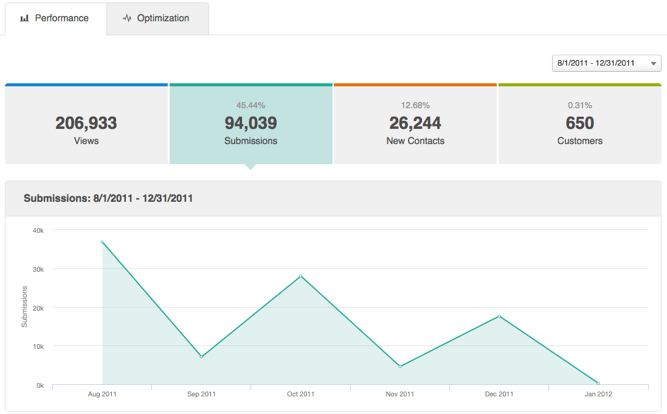The width and height of the screenshot is (667, 414).
Task: Click the date range dropdown arrow
Action: click(x=654, y=64)
